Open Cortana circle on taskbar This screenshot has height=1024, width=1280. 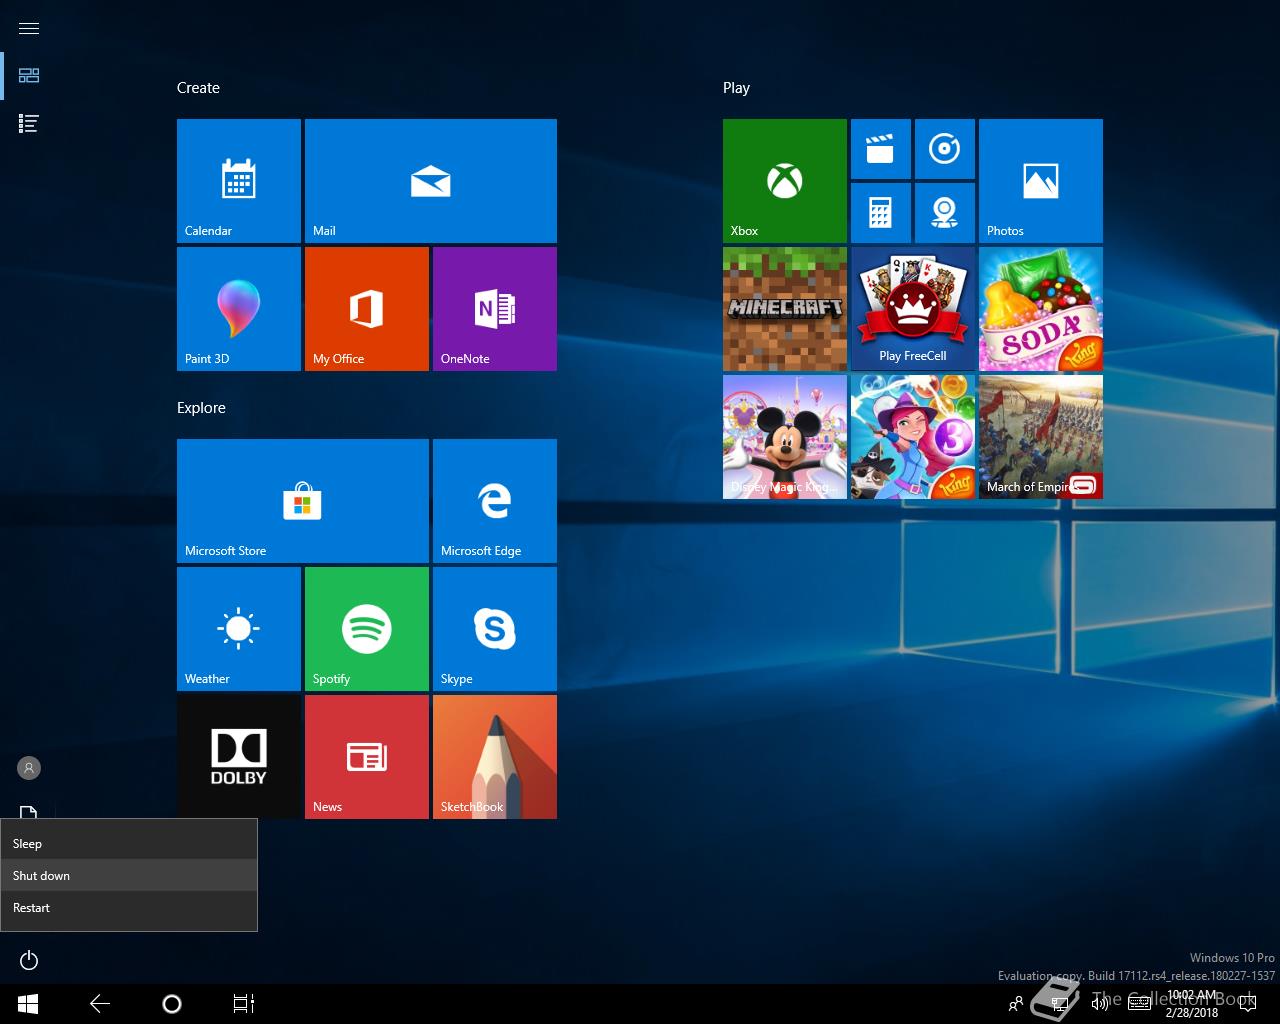172,1004
